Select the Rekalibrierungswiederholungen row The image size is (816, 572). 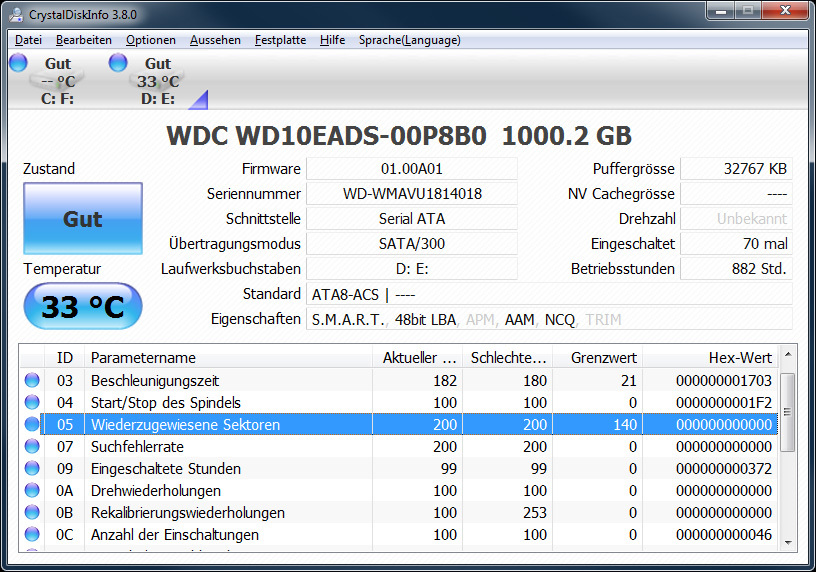pos(399,513)
